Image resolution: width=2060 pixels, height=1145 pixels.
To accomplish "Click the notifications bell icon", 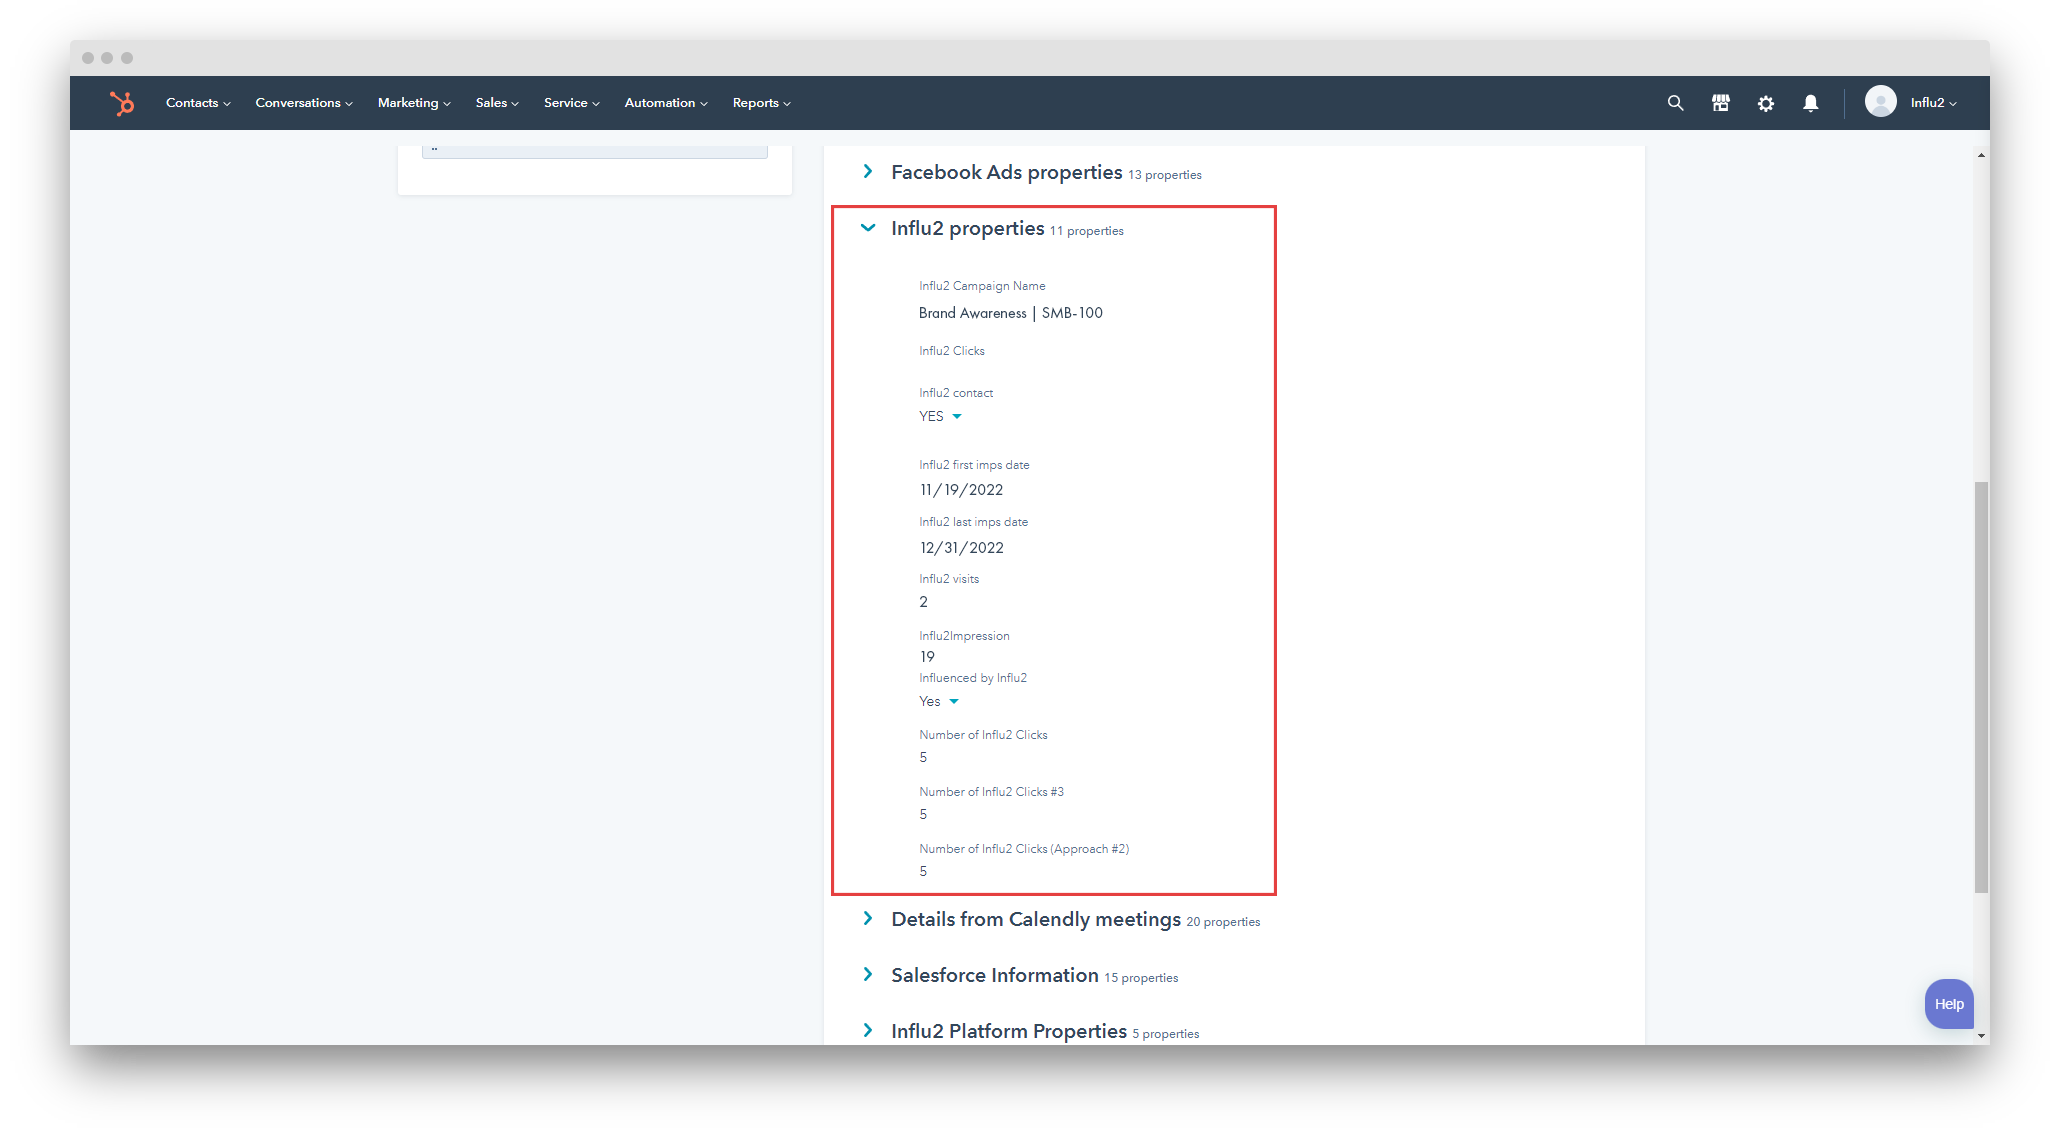I will (x=1811, y=103).
